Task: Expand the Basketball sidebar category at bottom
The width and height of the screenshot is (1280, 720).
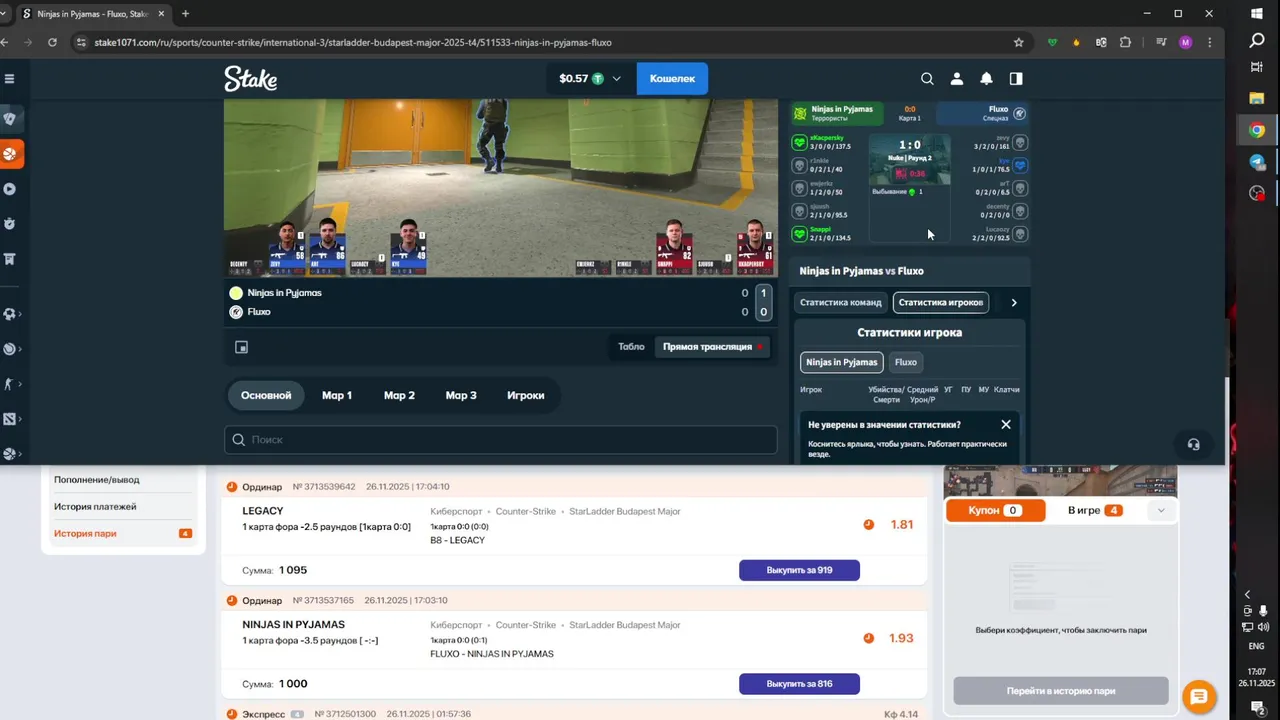Action: click(11, 454)
